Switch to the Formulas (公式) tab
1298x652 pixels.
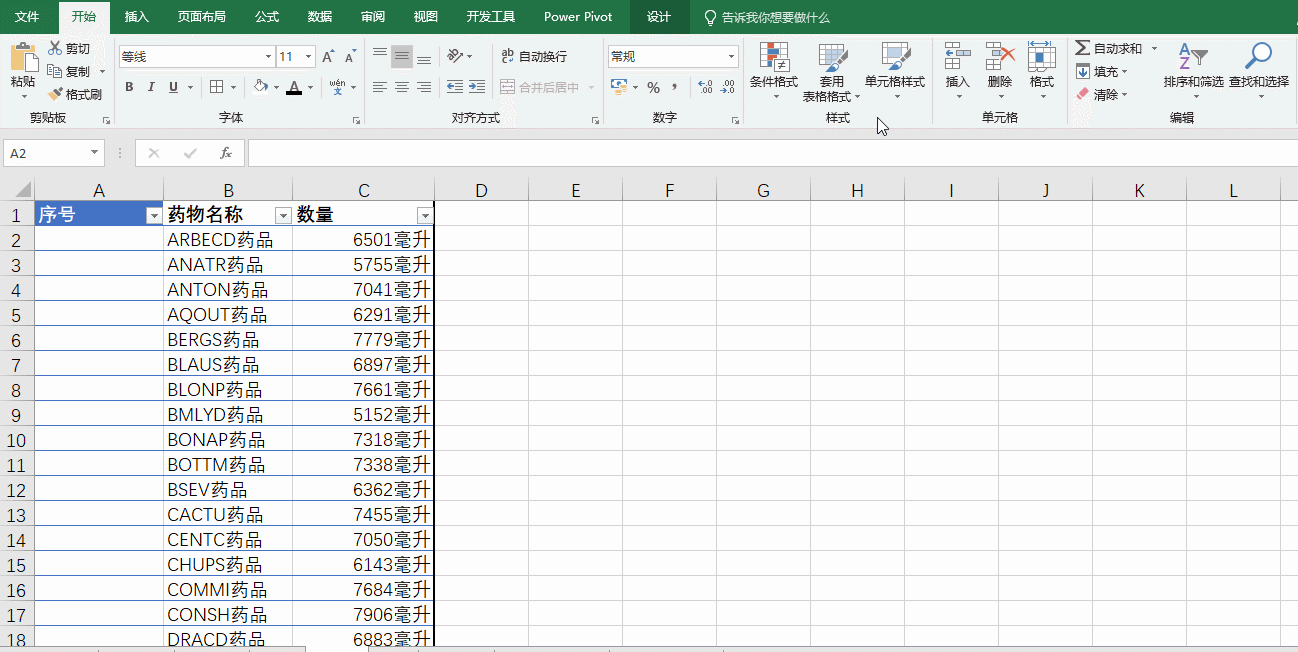point(267,17)
